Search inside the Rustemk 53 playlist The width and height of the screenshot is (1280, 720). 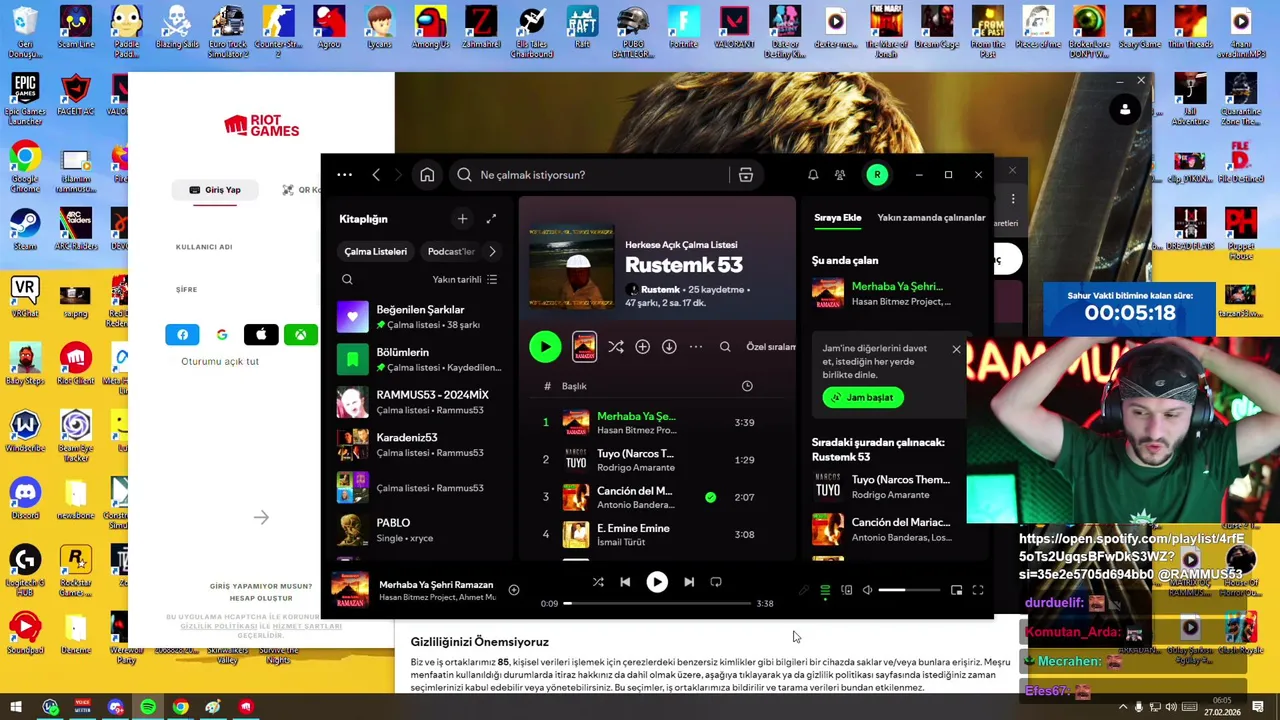pyautogui.click(x=725, y=347)
